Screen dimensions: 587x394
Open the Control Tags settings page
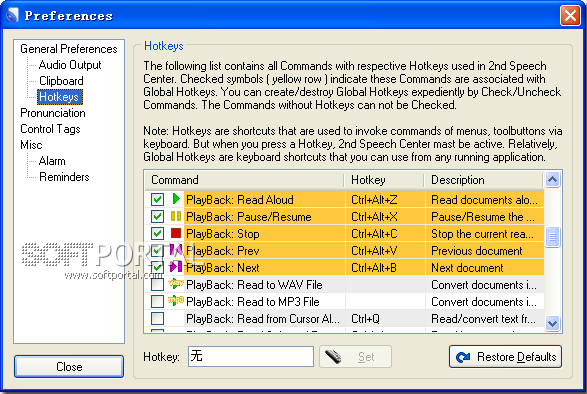[50, 129]
